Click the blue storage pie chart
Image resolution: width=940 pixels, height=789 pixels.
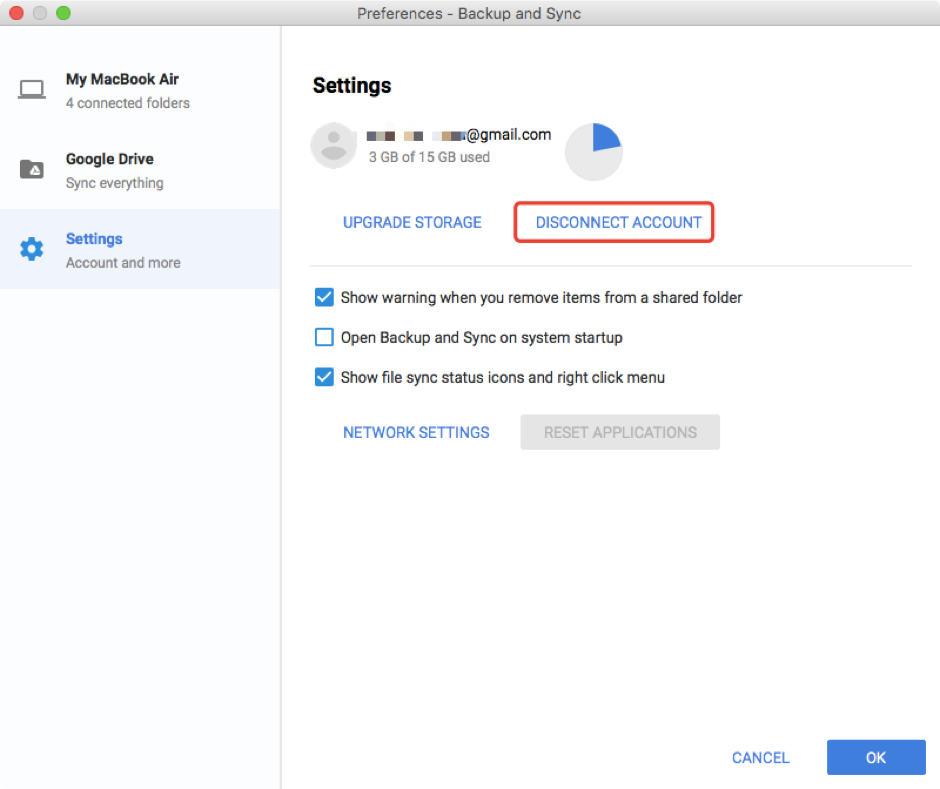(x=594, y=150)
